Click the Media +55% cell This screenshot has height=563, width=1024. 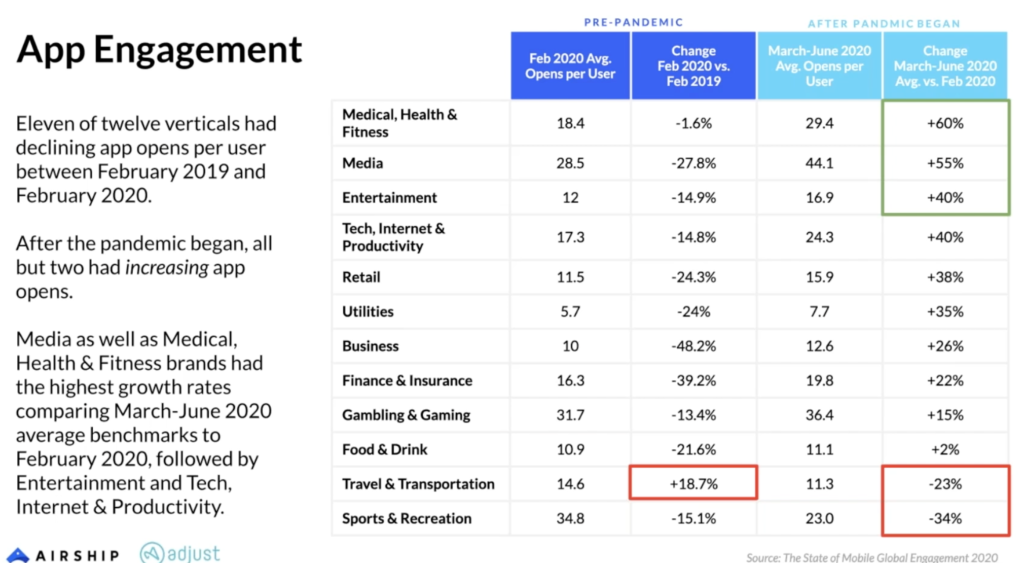point(945,163)
